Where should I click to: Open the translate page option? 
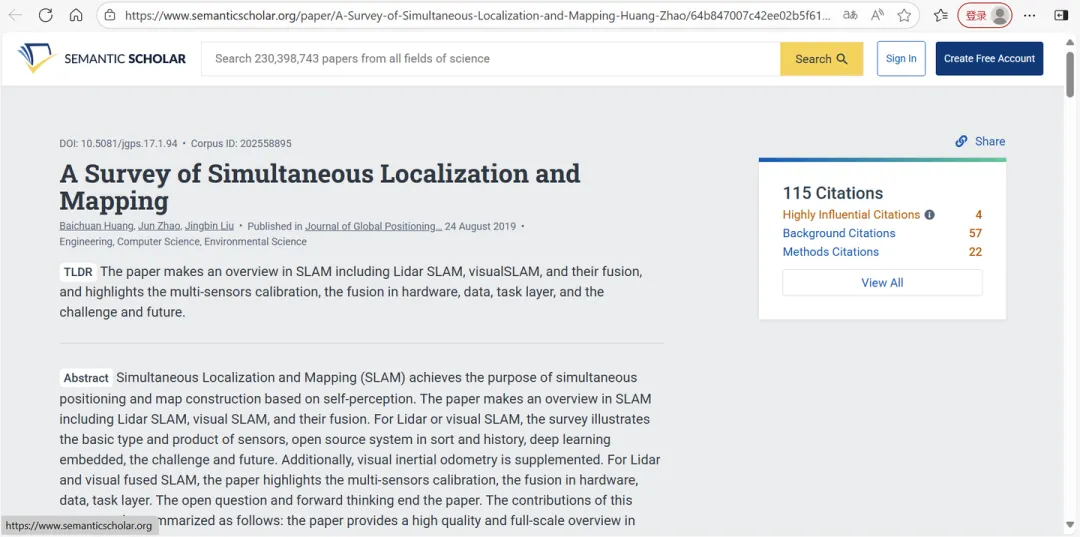(850, 15)
